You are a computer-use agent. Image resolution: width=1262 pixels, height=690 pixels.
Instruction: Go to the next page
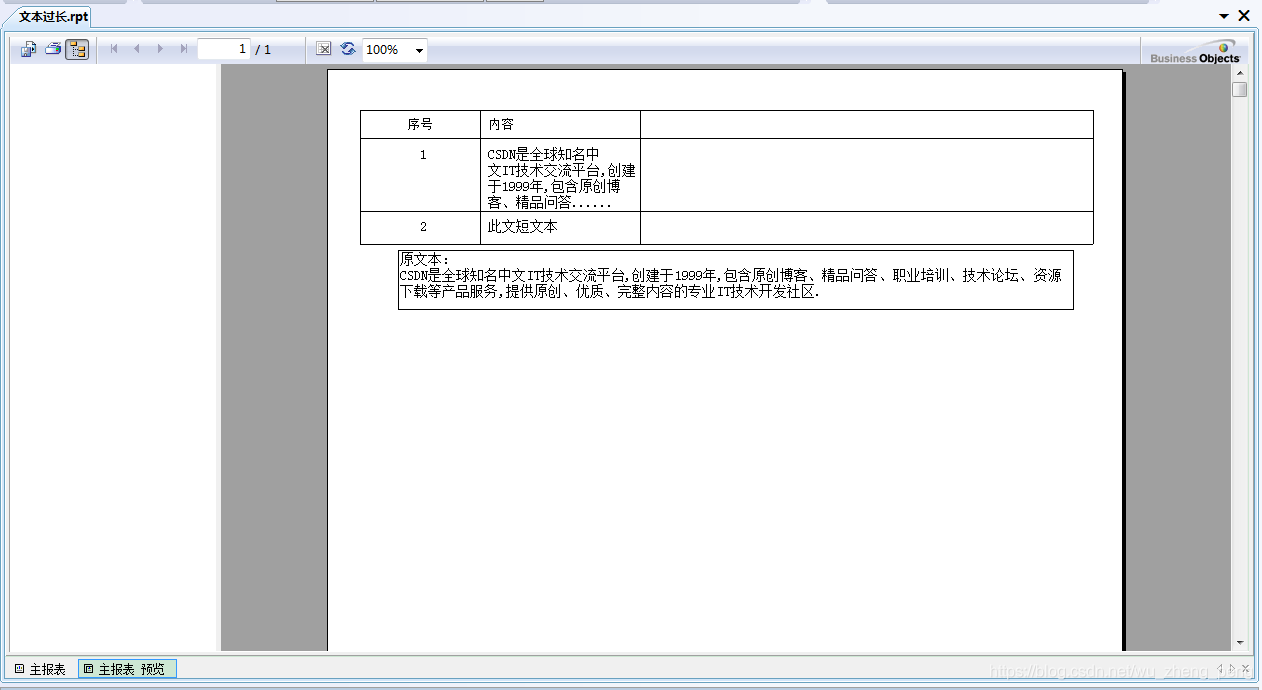point(160,49)
